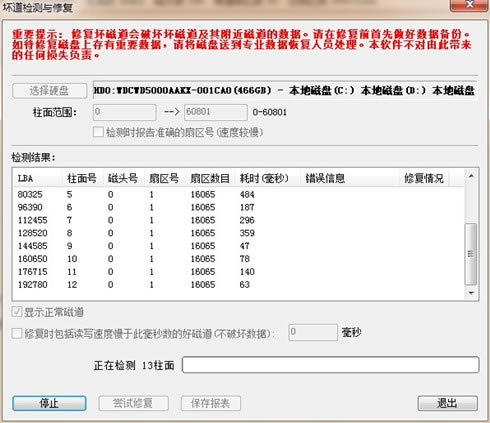
Task: Click the 退出 exit button
Action: pyautogui.click(x=447, y=403)
